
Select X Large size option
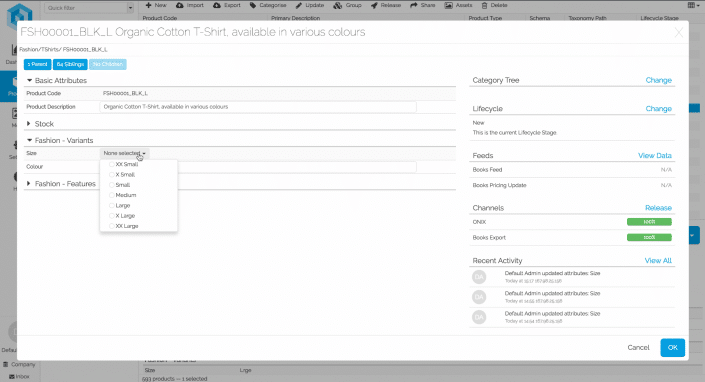tap(122, 216)
